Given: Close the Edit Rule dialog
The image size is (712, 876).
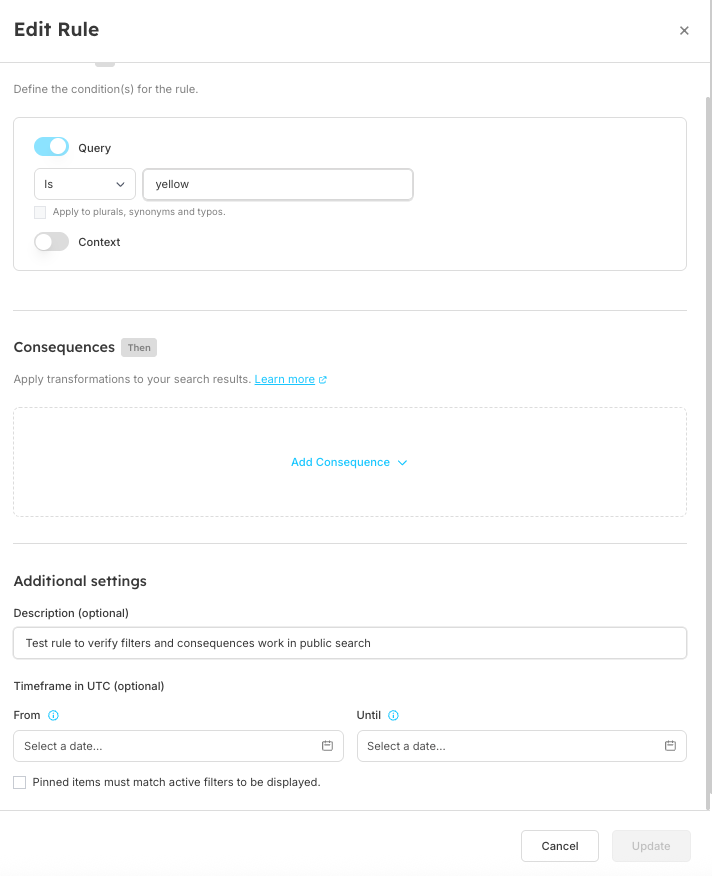Looking at the screenshot, I should [x=684, y=31].
